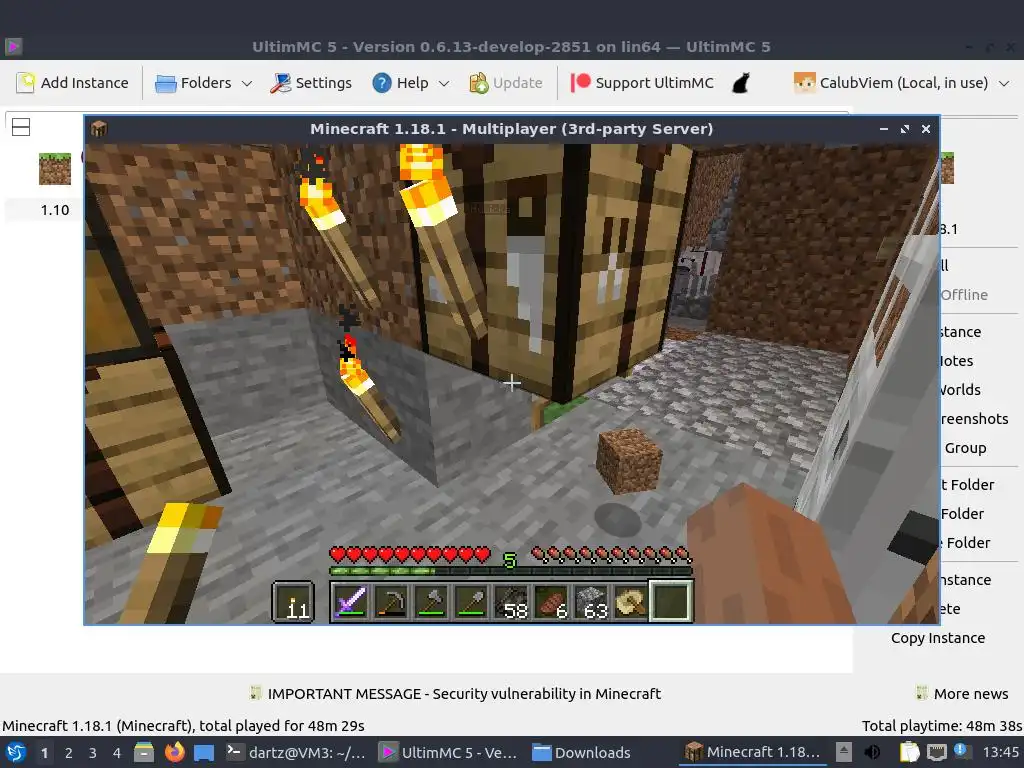Select the hotbar stack of 58 blocks
1024x768 pixels.
click(x=511, y=601)
